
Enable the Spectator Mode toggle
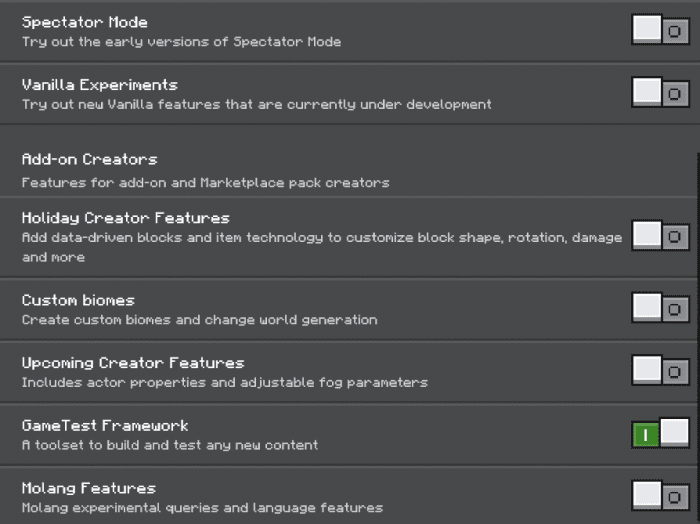coord(661,30)
